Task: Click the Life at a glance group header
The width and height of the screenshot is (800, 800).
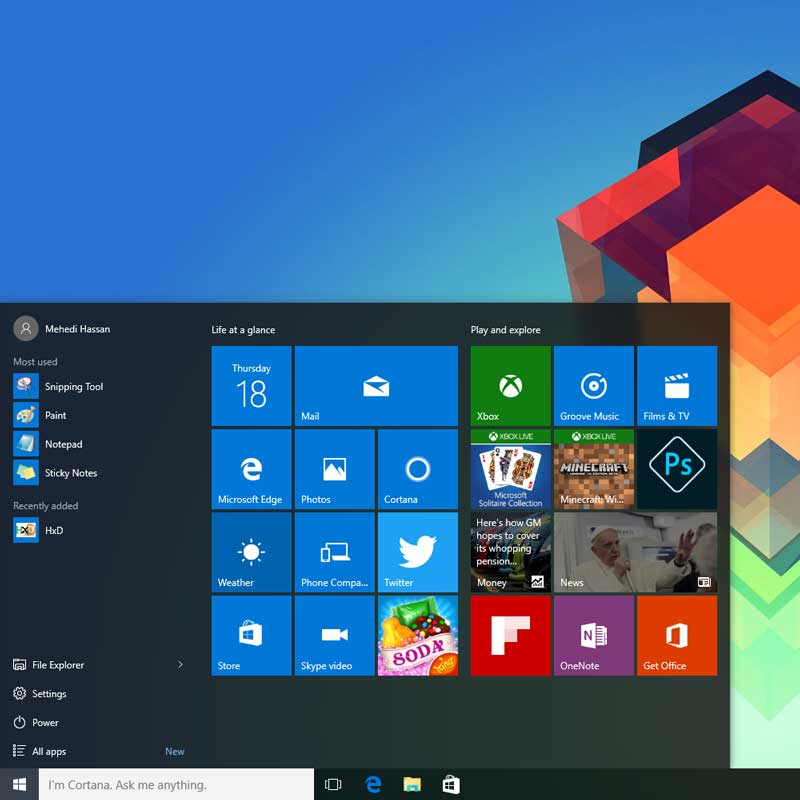Action: (243, 330)
